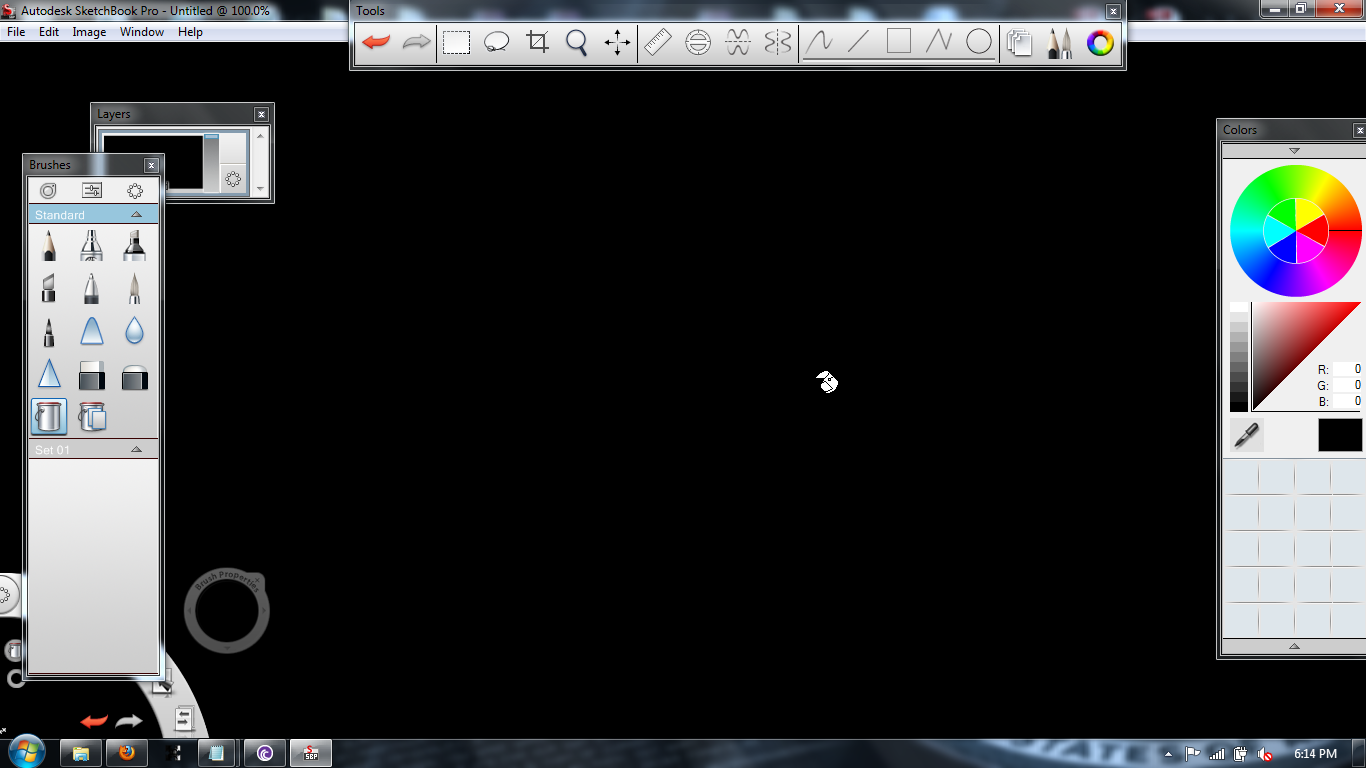Select Flood Fill All Layers bucket
Viewport: 1366px width, 768px height.
tap(91, 416)
